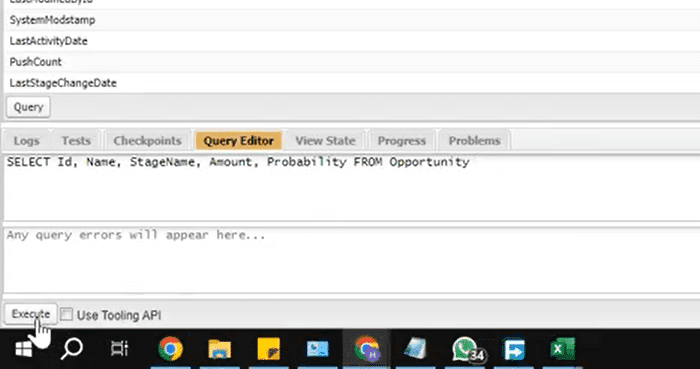Open Sticky Notes from the taskbar
The image size is (700, 369).
268,349
